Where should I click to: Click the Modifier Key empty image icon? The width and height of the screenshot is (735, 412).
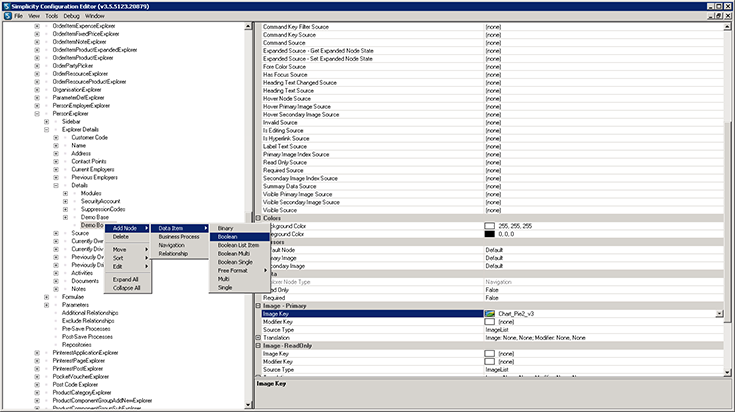click(x=490, y=322)
